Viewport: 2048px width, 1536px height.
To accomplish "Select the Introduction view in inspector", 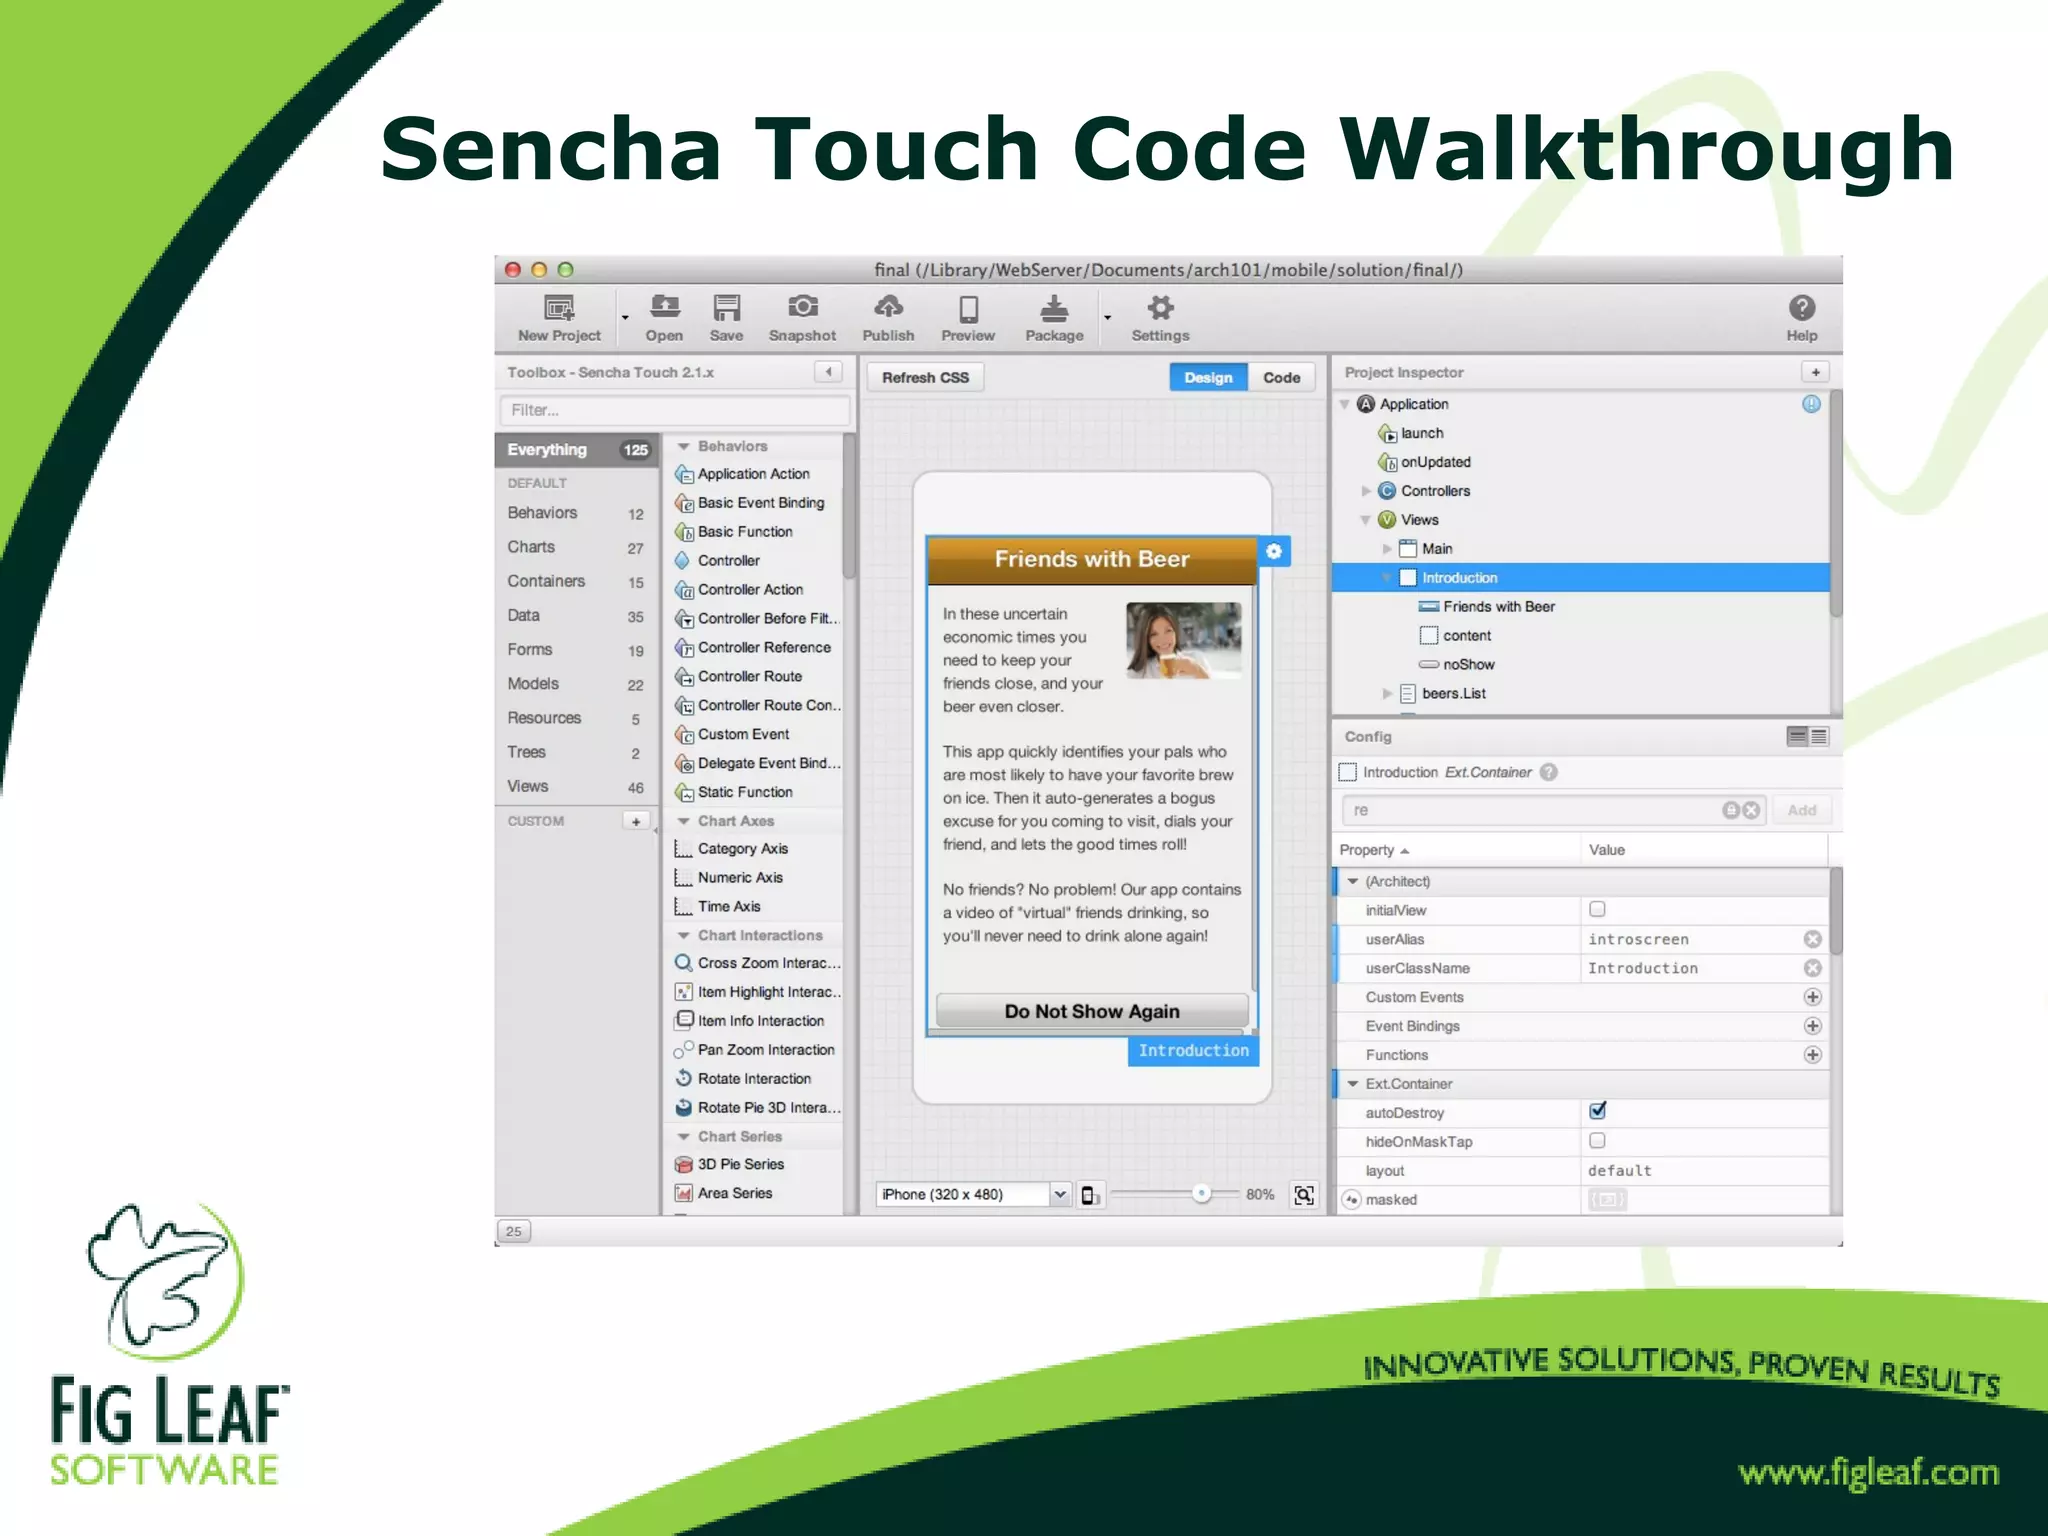I will click(x=1580, y=578).
